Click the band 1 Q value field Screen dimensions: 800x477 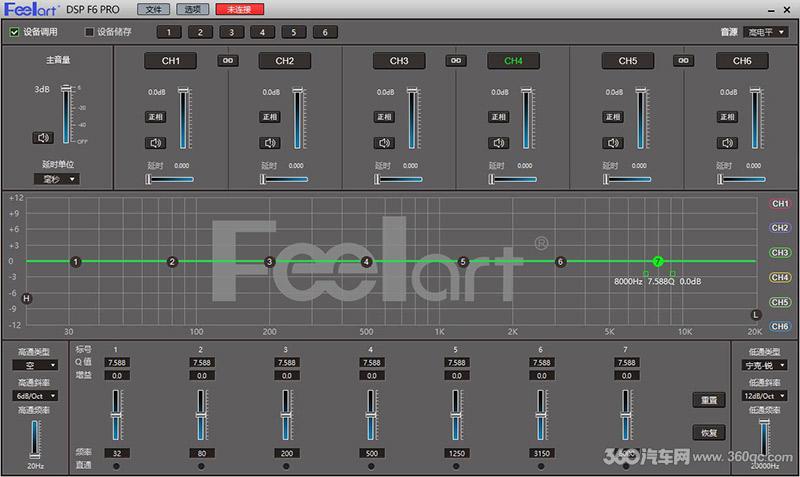click(x=116, y=363)
